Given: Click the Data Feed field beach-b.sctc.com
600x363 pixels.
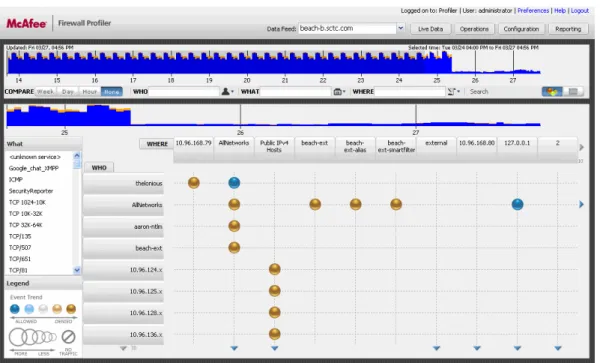Looking at the screenshot, I should click(x=347, y=28).
